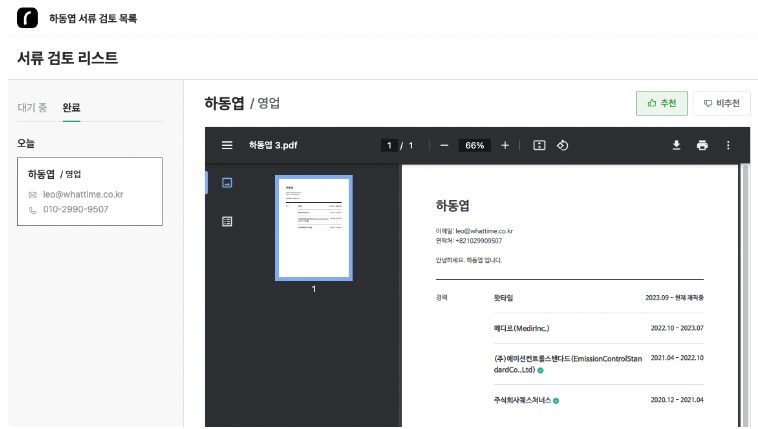Image resolution: width=758 pixels, height=429 pixels.
Task: Click the page number input field
Action: 389,145
